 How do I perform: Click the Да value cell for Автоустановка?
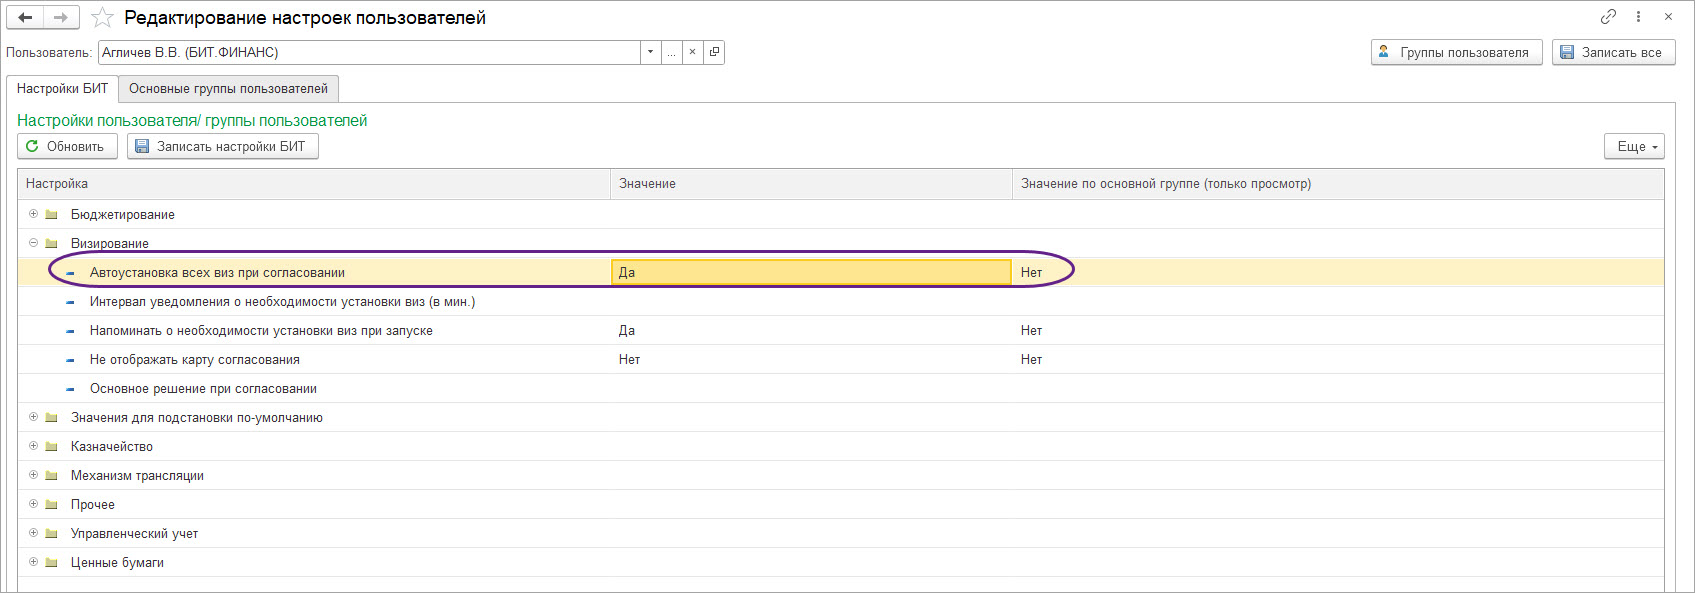pyautogui.click(x=810, y=272)
